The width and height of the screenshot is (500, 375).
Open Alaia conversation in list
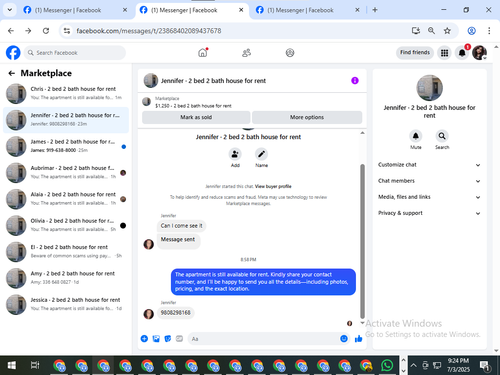tap(66, 199)
